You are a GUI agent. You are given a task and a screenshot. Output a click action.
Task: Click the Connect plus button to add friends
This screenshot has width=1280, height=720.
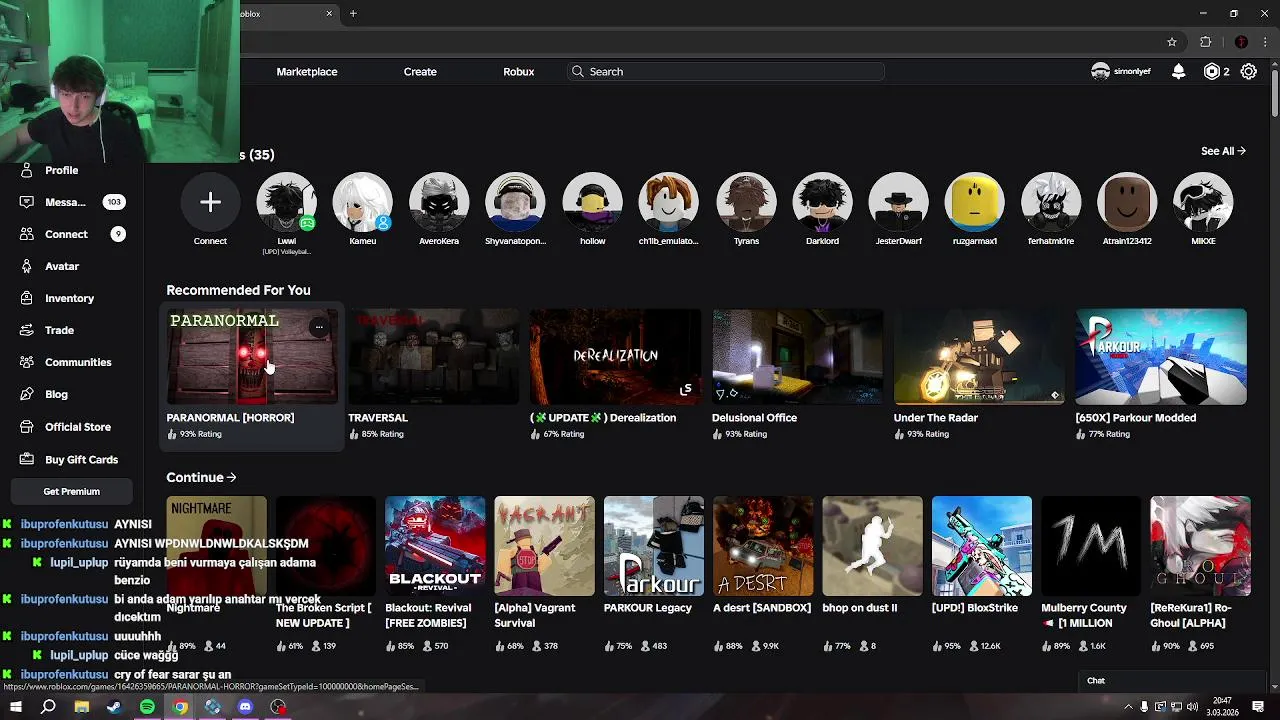point(210,203)
